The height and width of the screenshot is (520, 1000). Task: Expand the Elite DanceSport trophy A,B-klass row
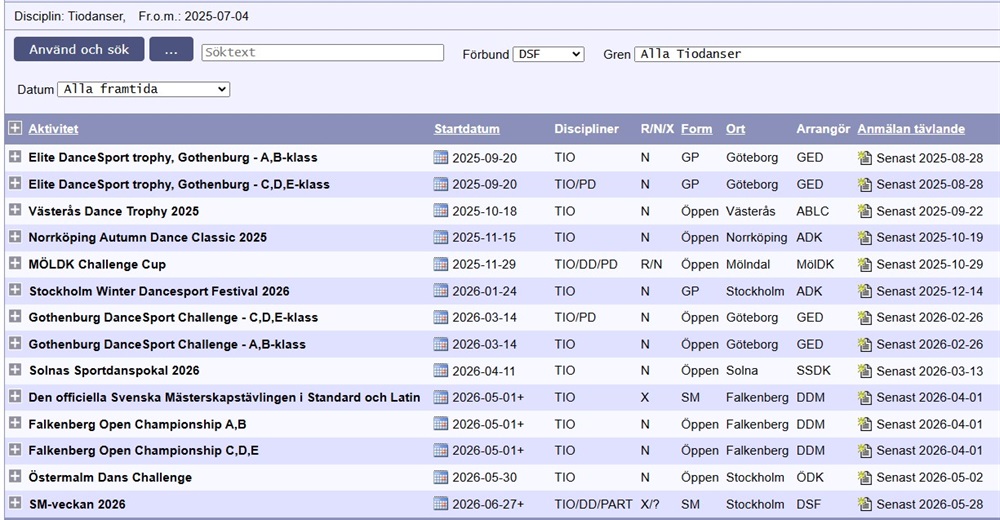click(15, 157)
